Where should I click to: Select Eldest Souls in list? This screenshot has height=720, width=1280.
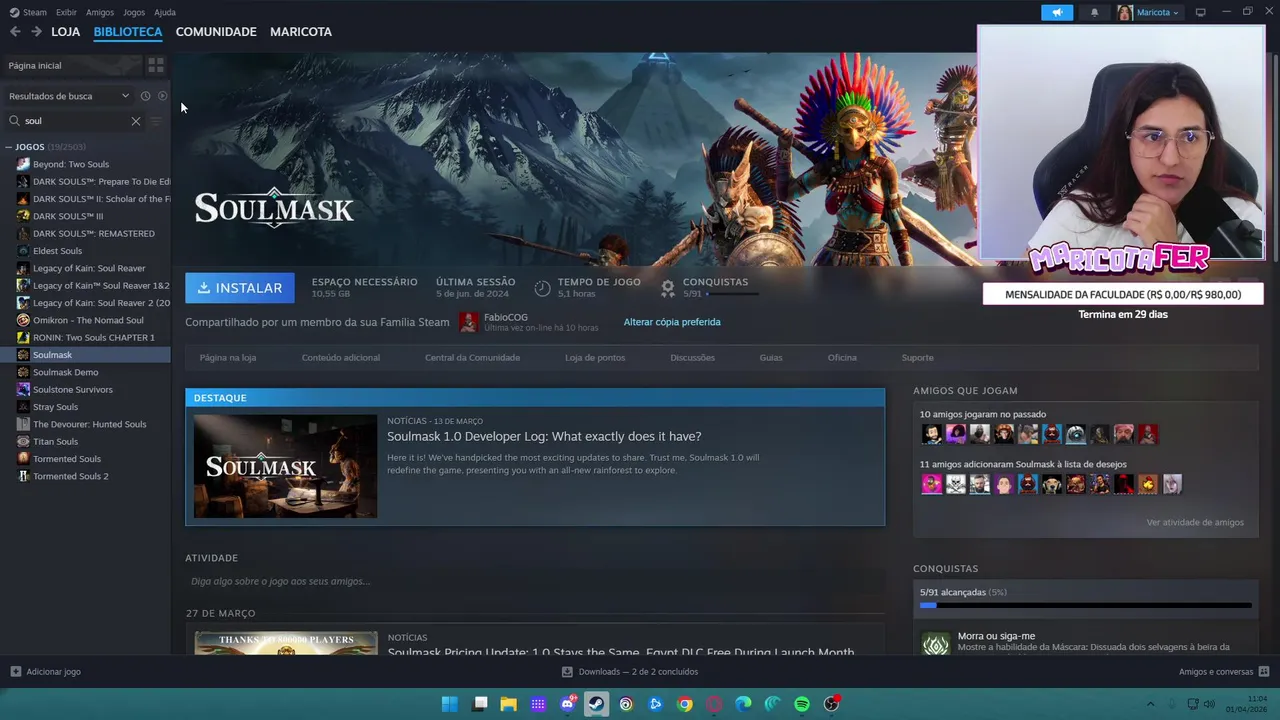point(58,251)
